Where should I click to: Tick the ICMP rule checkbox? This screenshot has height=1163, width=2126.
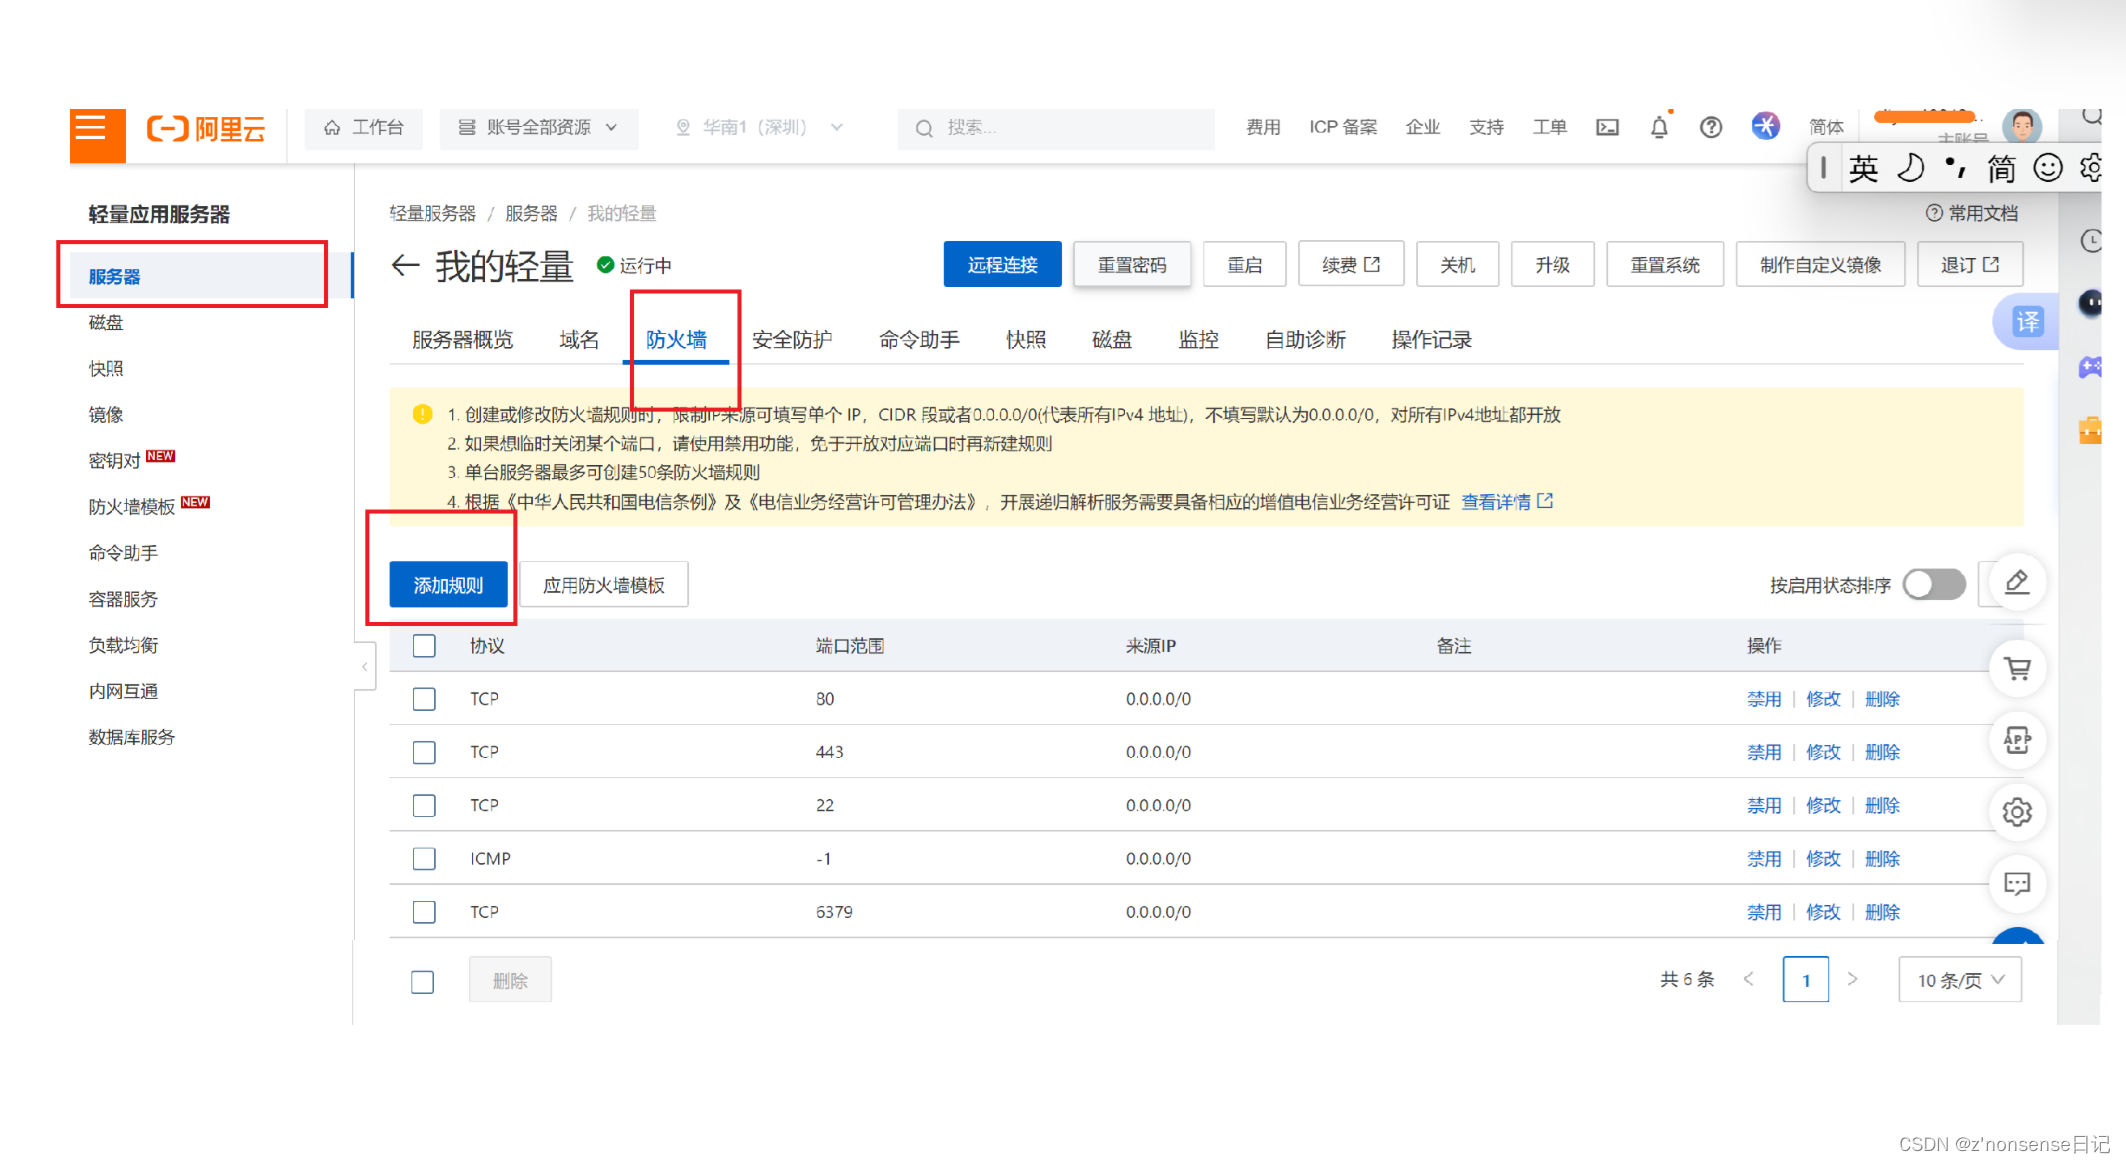[x=424, y=859]
